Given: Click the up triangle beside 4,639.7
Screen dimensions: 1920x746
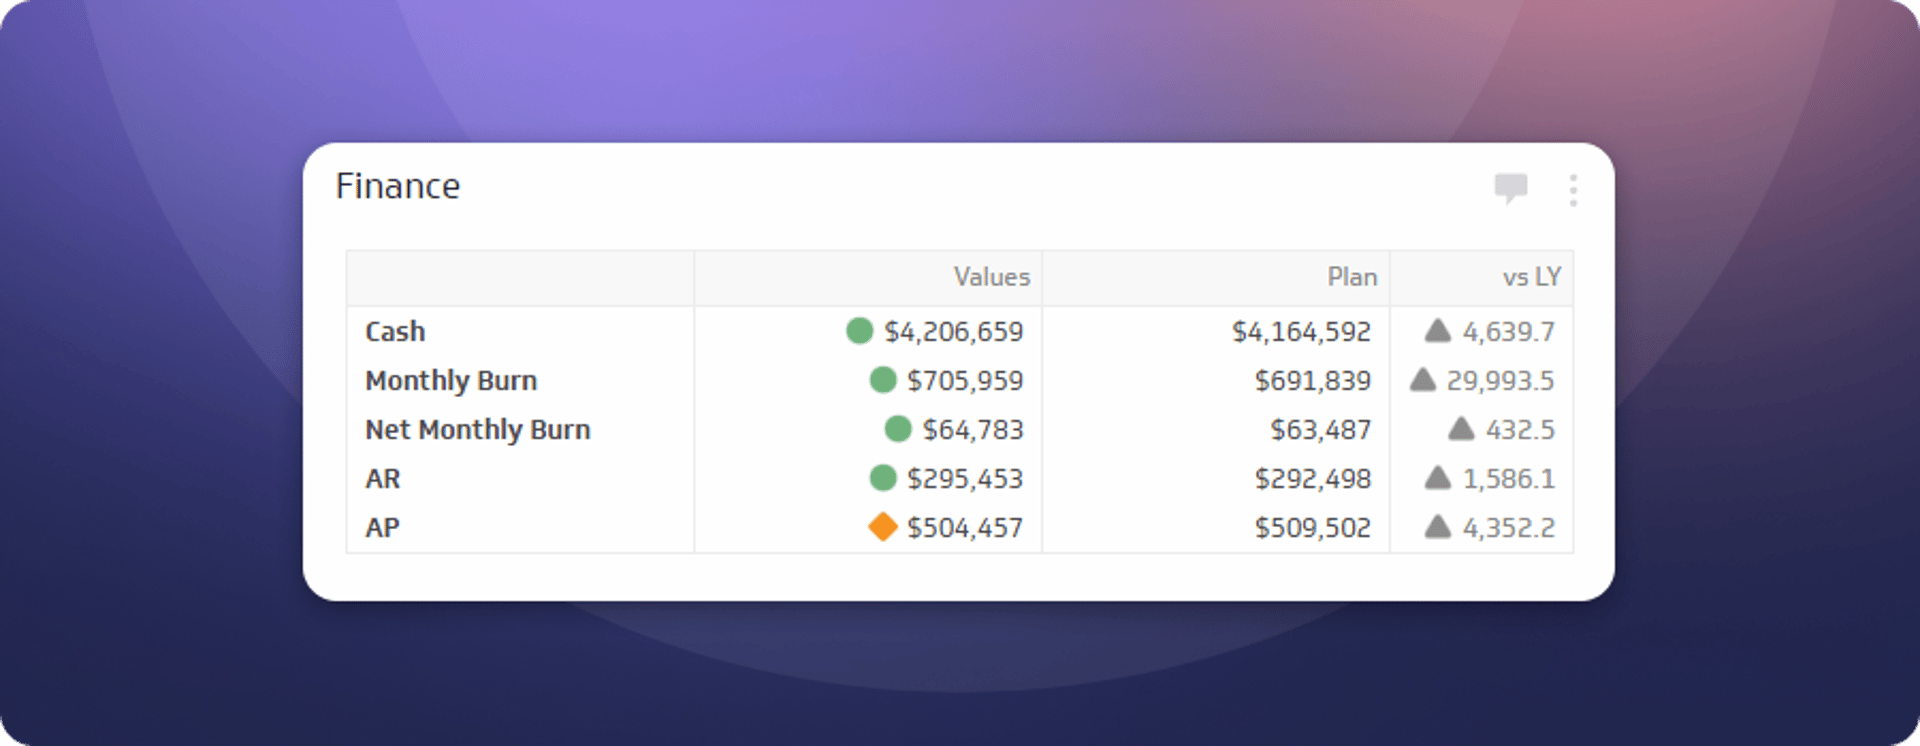Looking at the screenshot, I should point(1437,331).
